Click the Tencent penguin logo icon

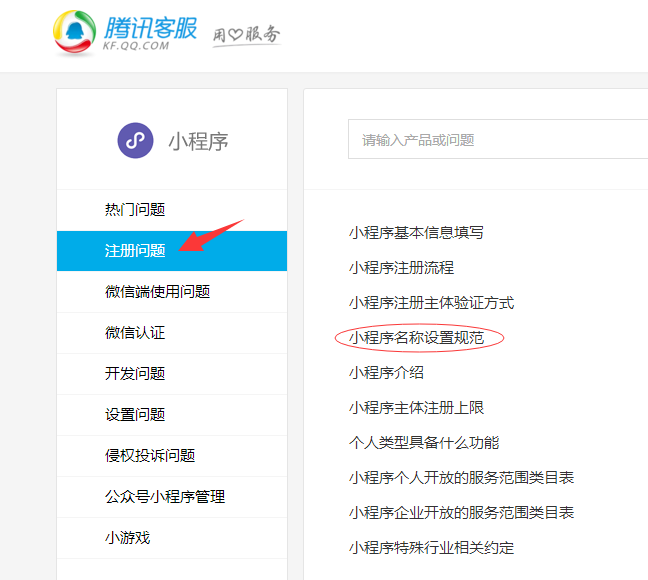point(74,32)
